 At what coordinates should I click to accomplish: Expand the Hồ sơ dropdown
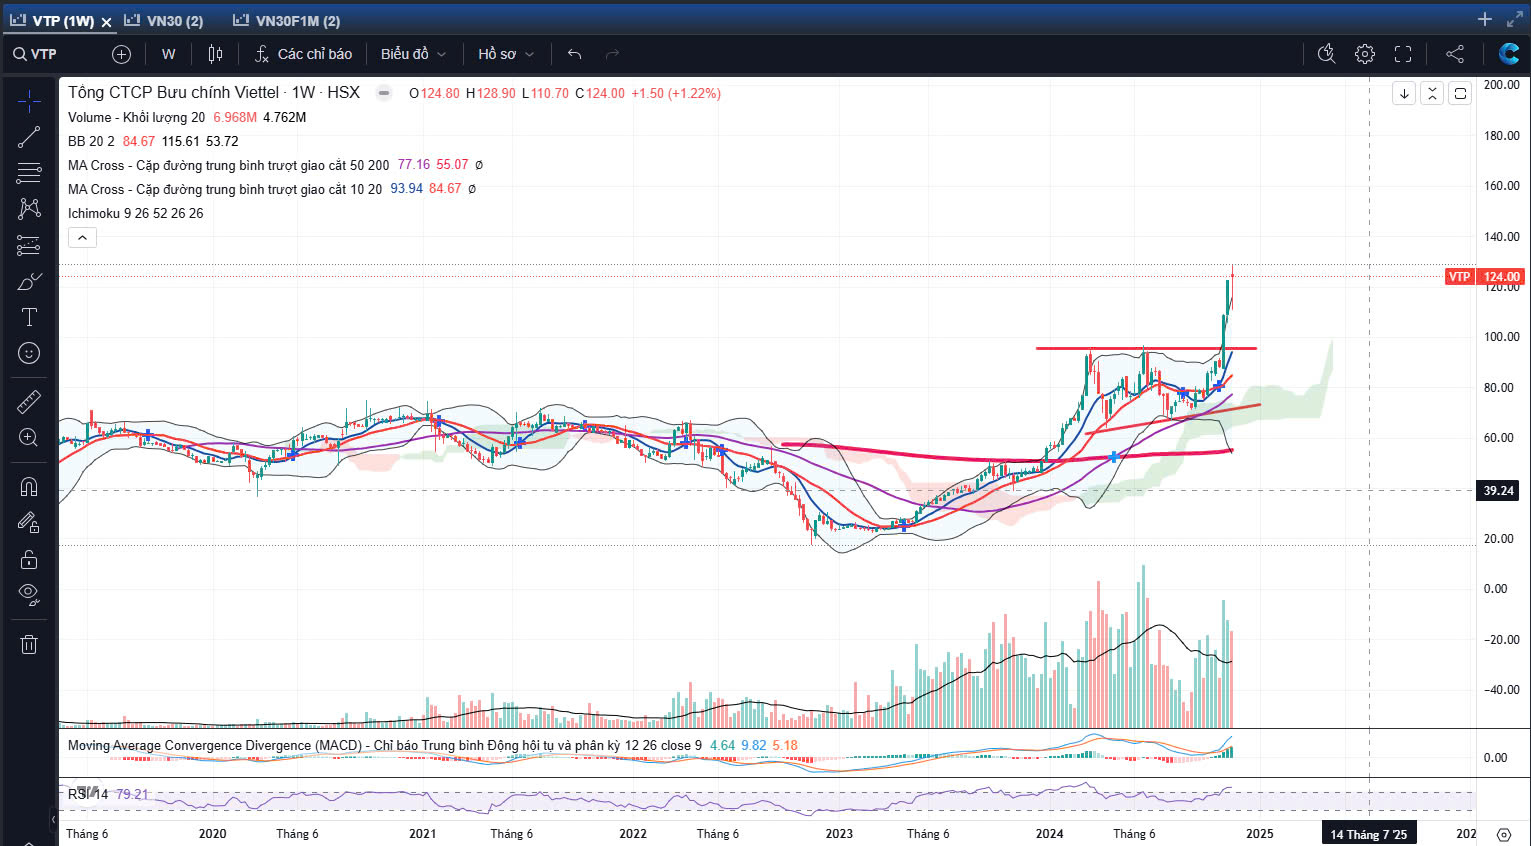pos(506,54)
